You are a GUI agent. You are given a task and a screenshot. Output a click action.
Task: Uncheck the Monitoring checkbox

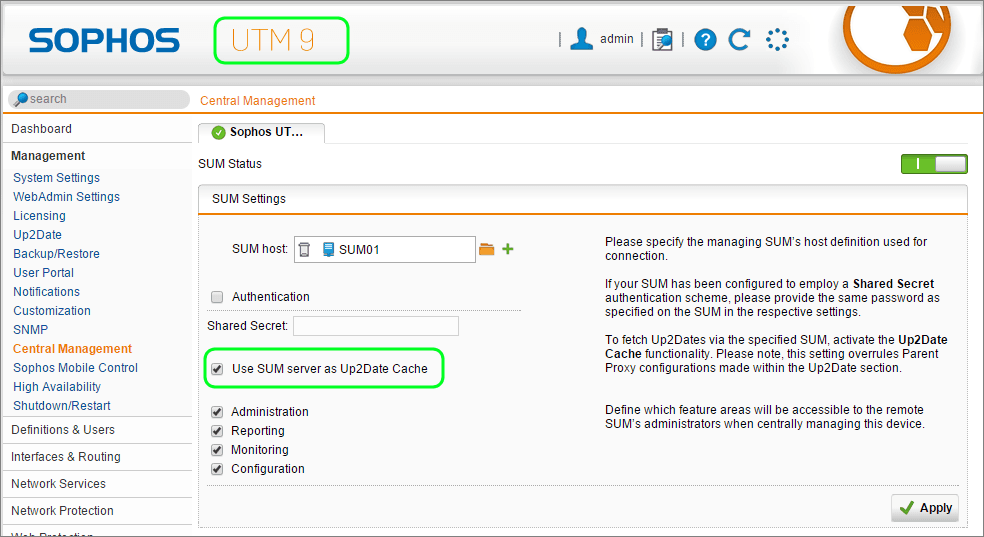tap(217, 450)
